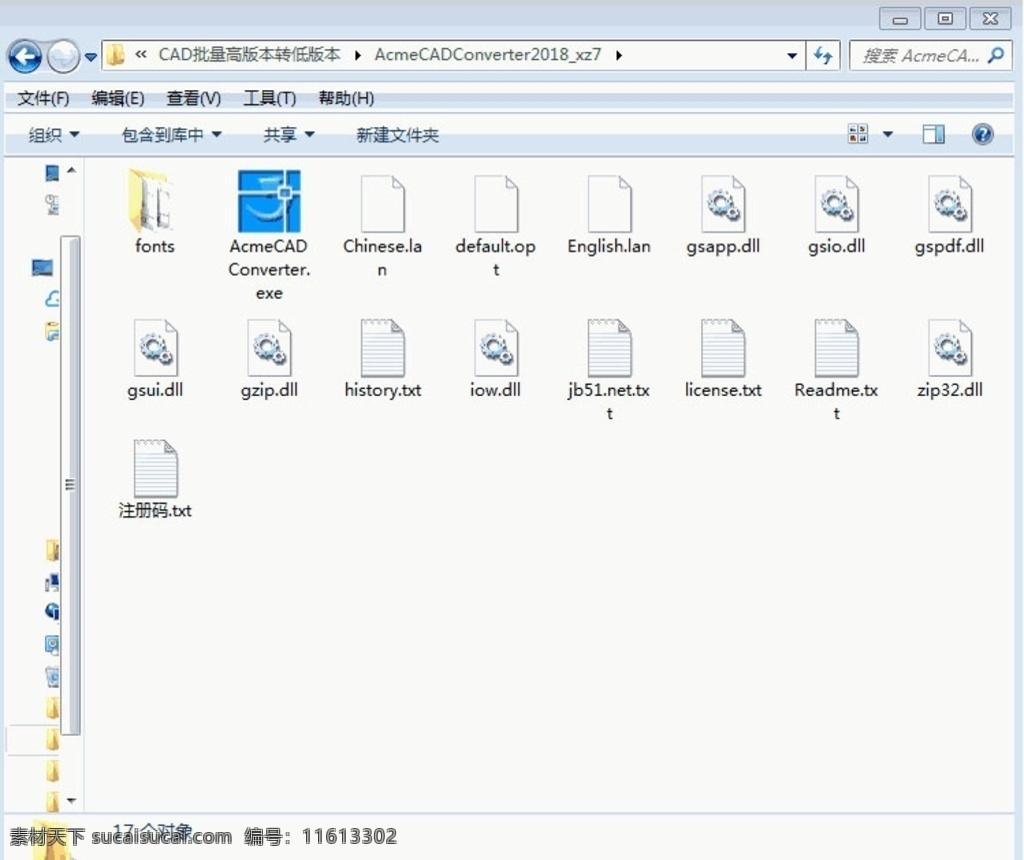Select the gsui.dll file icon

coord(155,348)
